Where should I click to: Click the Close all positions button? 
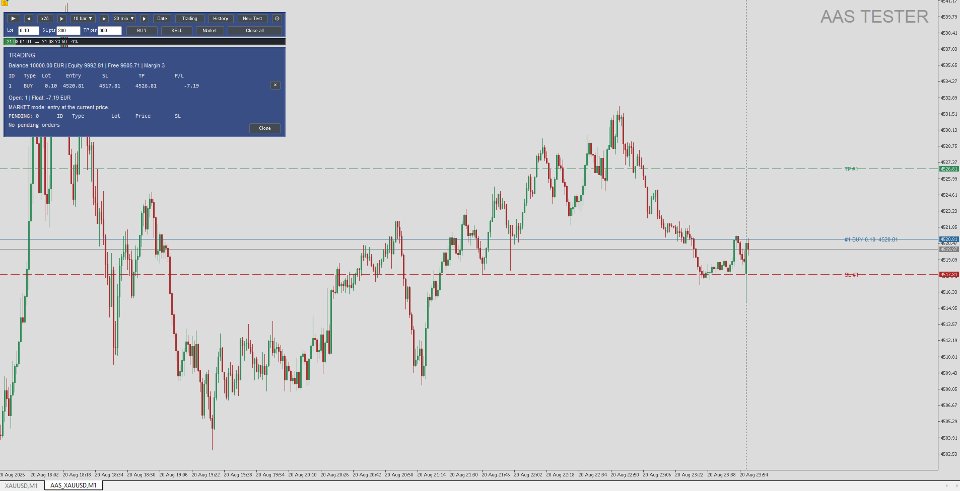255,31
